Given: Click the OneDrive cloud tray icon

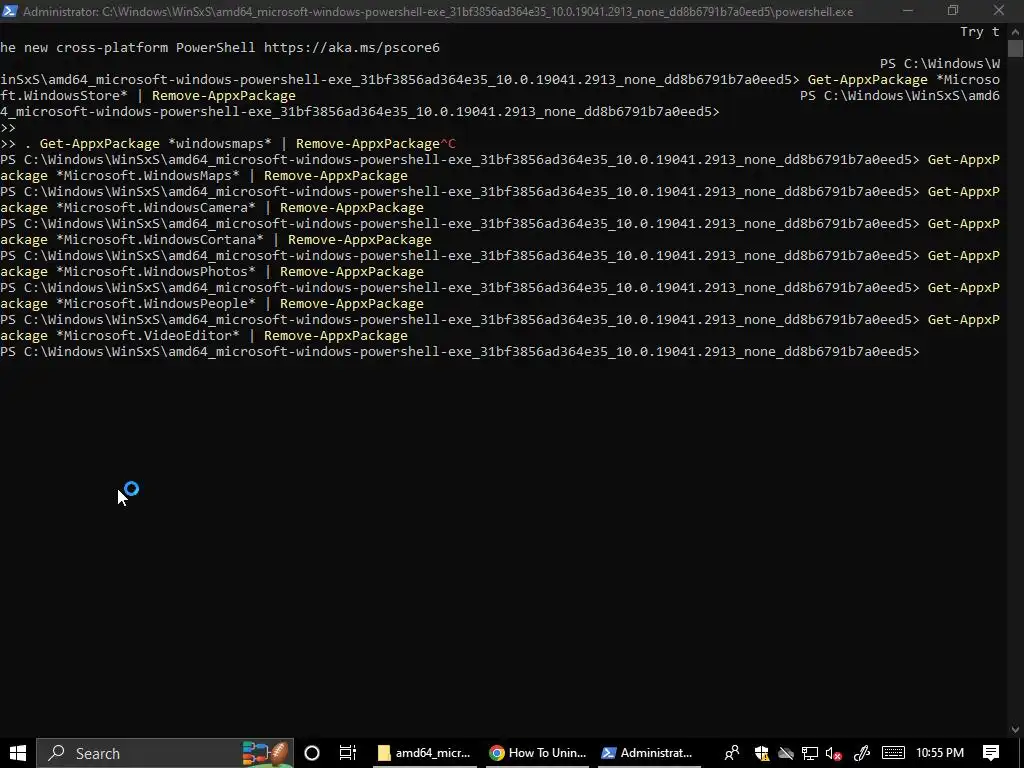Looking at the screenshot, I should click(x=785, y=753).
